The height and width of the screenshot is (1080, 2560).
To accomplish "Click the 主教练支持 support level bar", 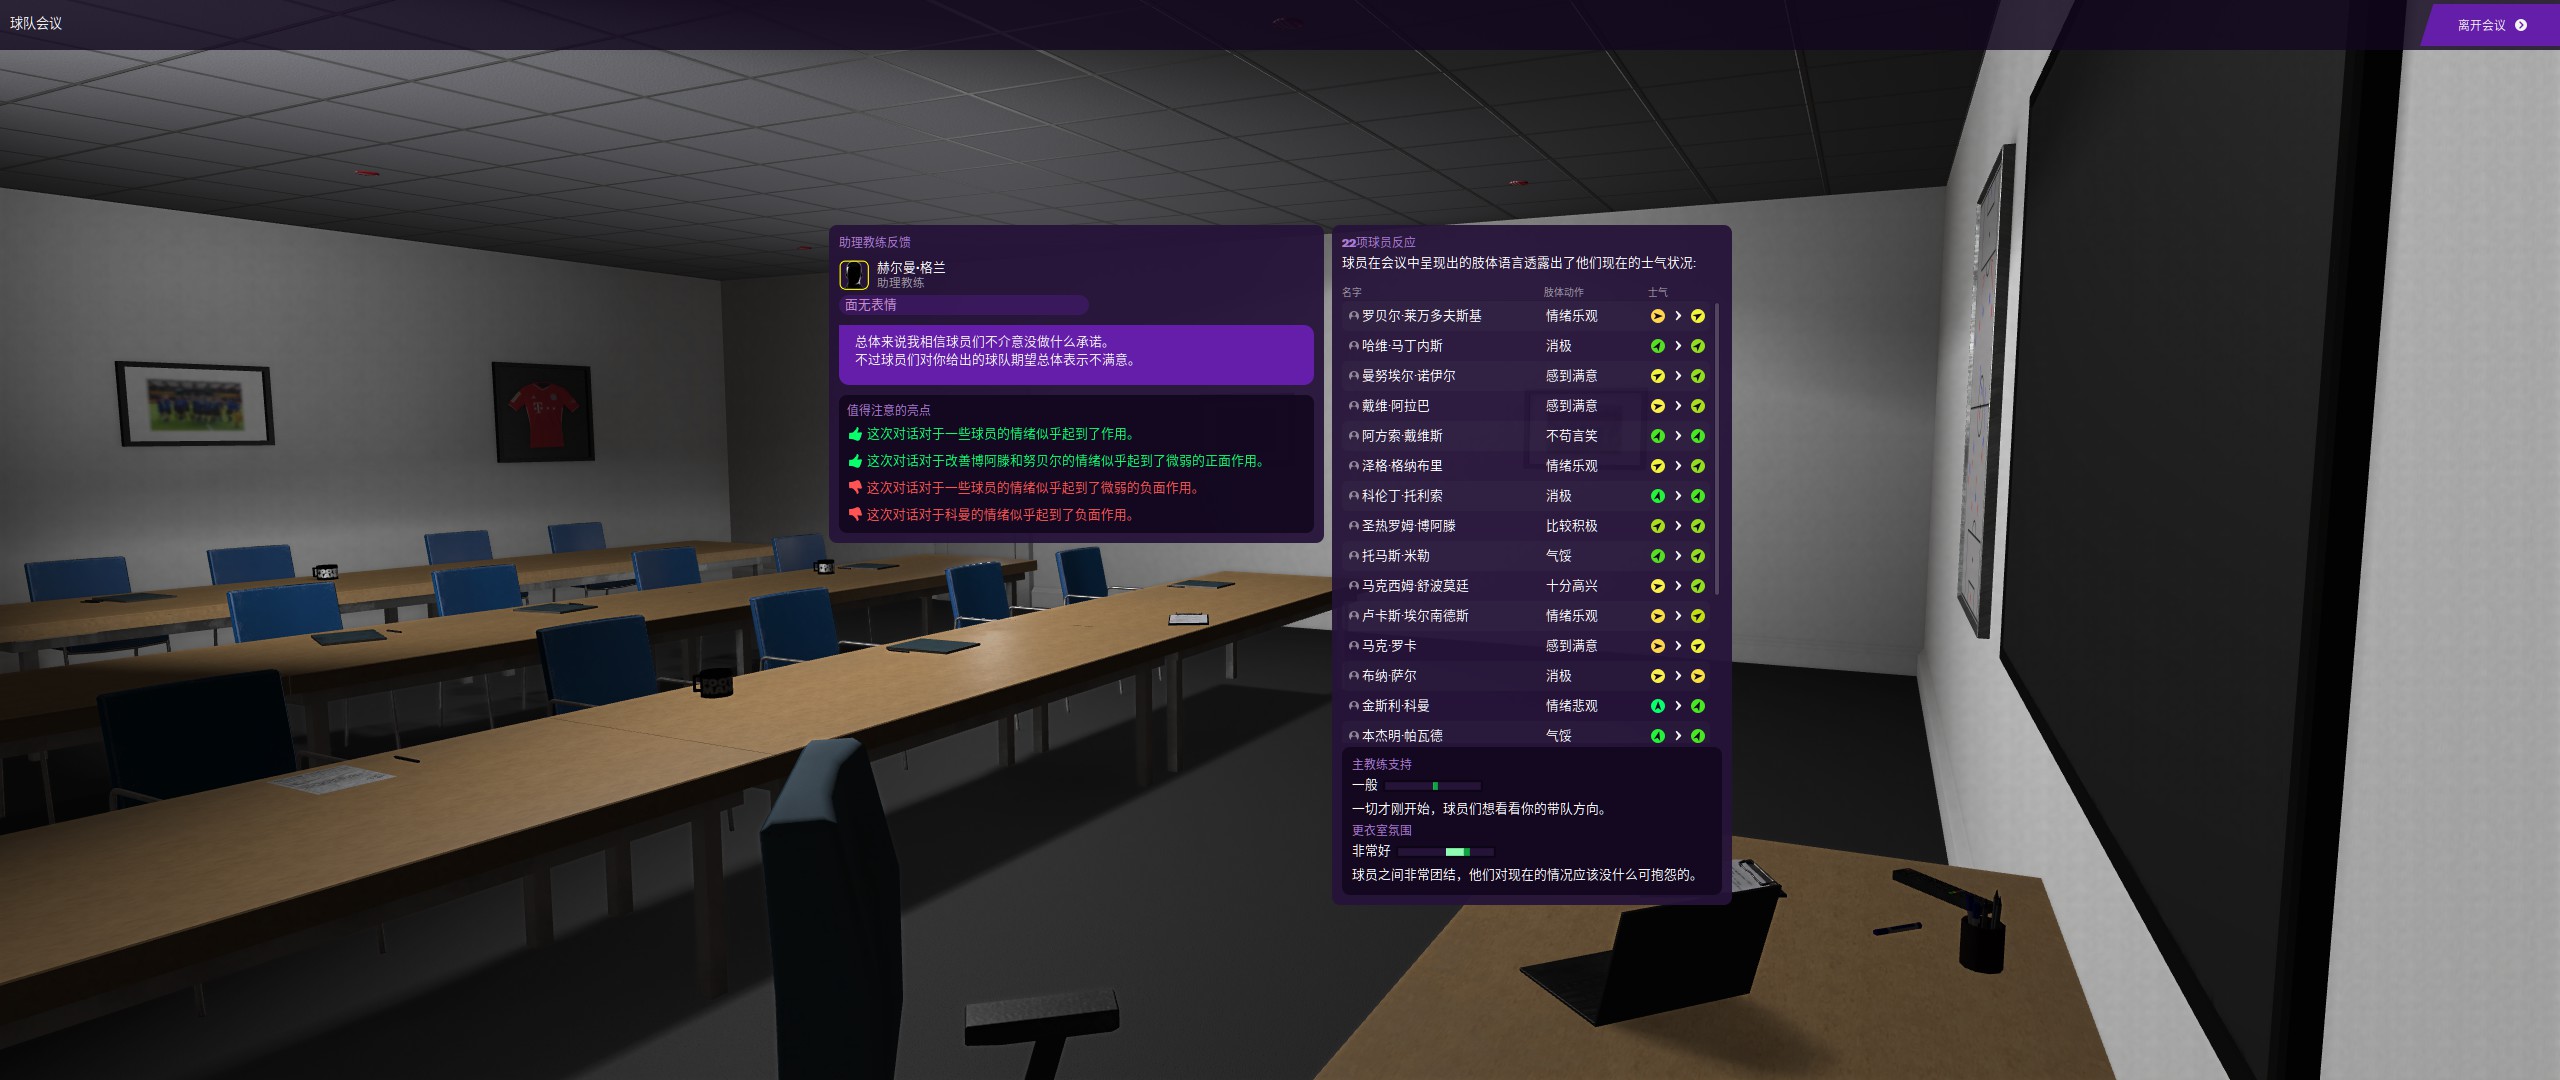I will click(x=1432, y=786).
